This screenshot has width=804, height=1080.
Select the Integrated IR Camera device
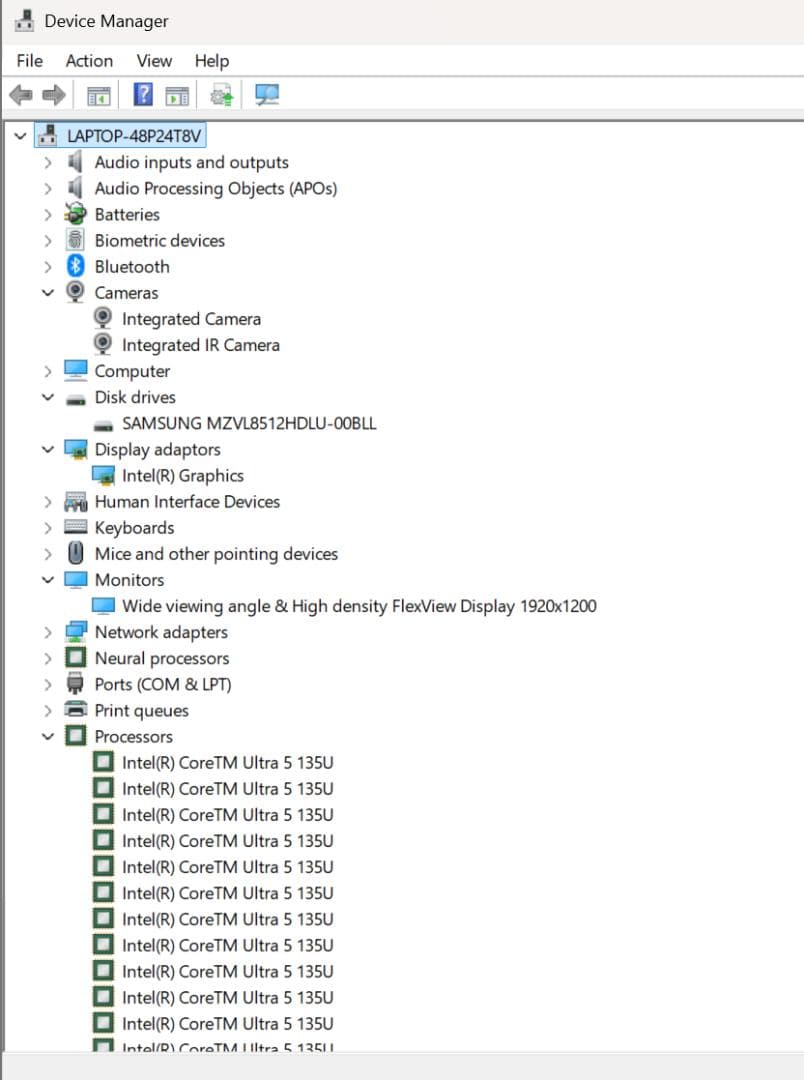[200, 345]
